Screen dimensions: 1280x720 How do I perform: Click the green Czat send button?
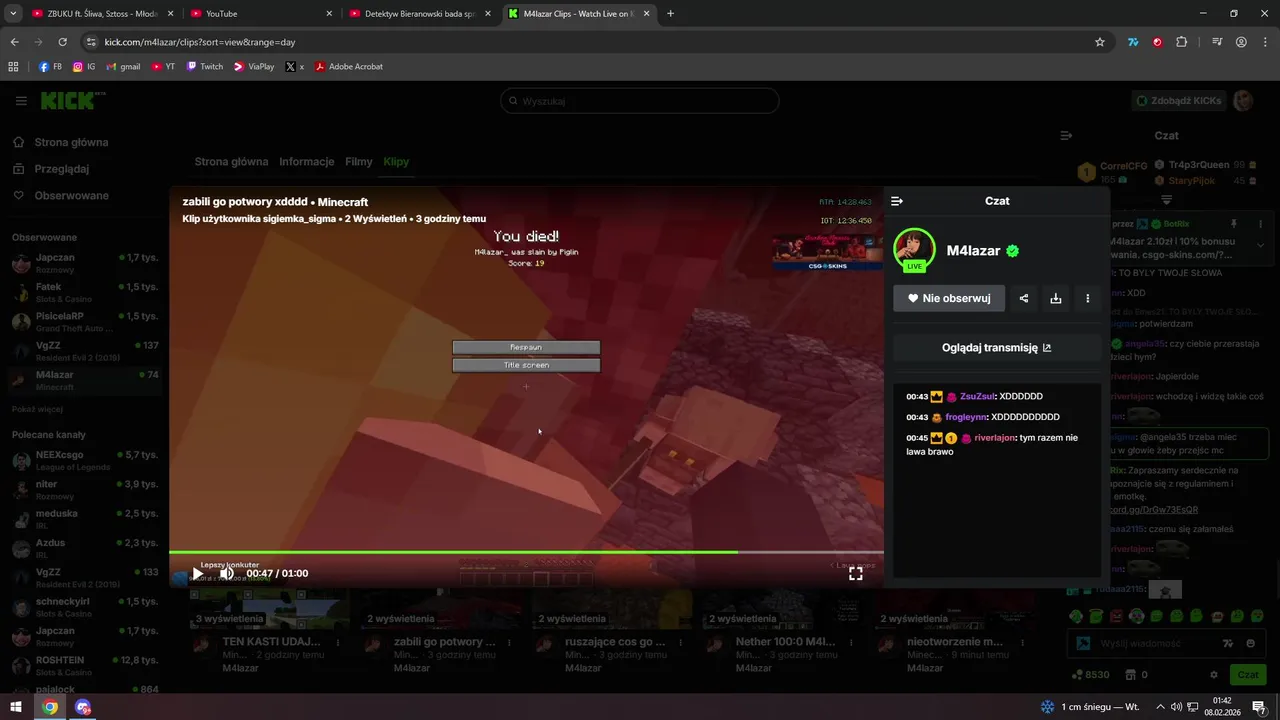(x=1248, y=675)
